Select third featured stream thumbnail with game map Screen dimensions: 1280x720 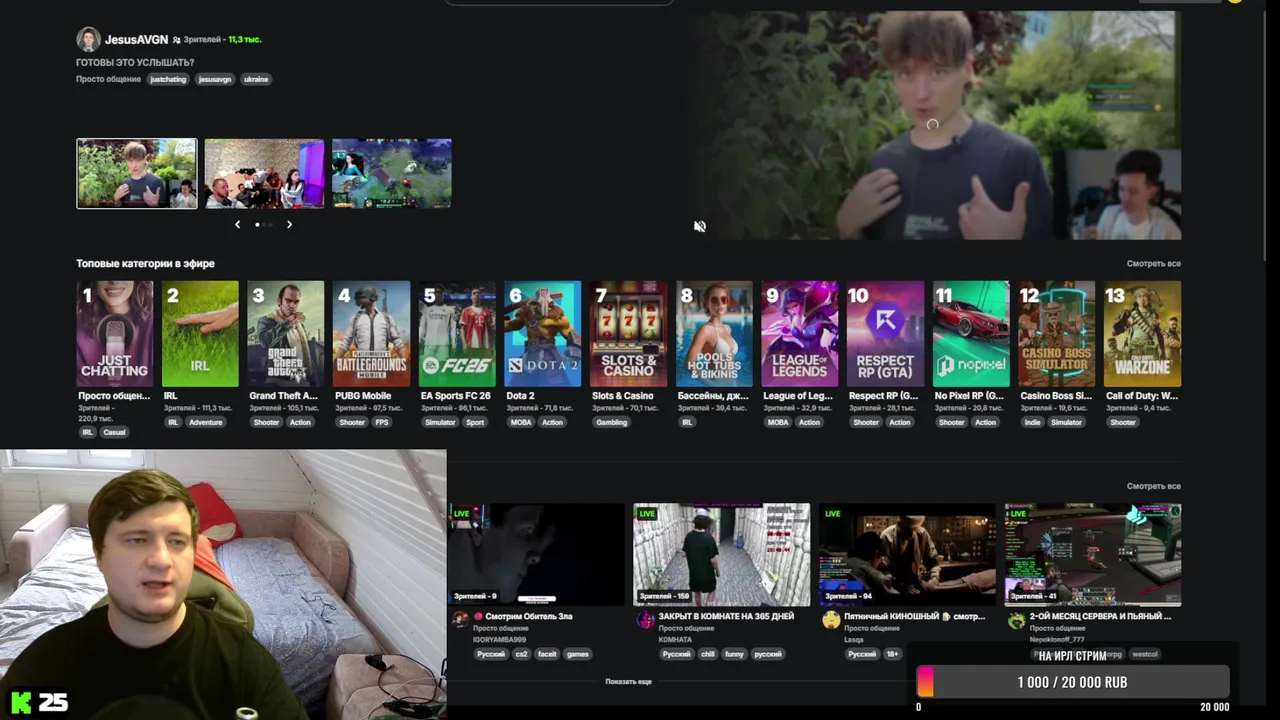click(392, 173)
